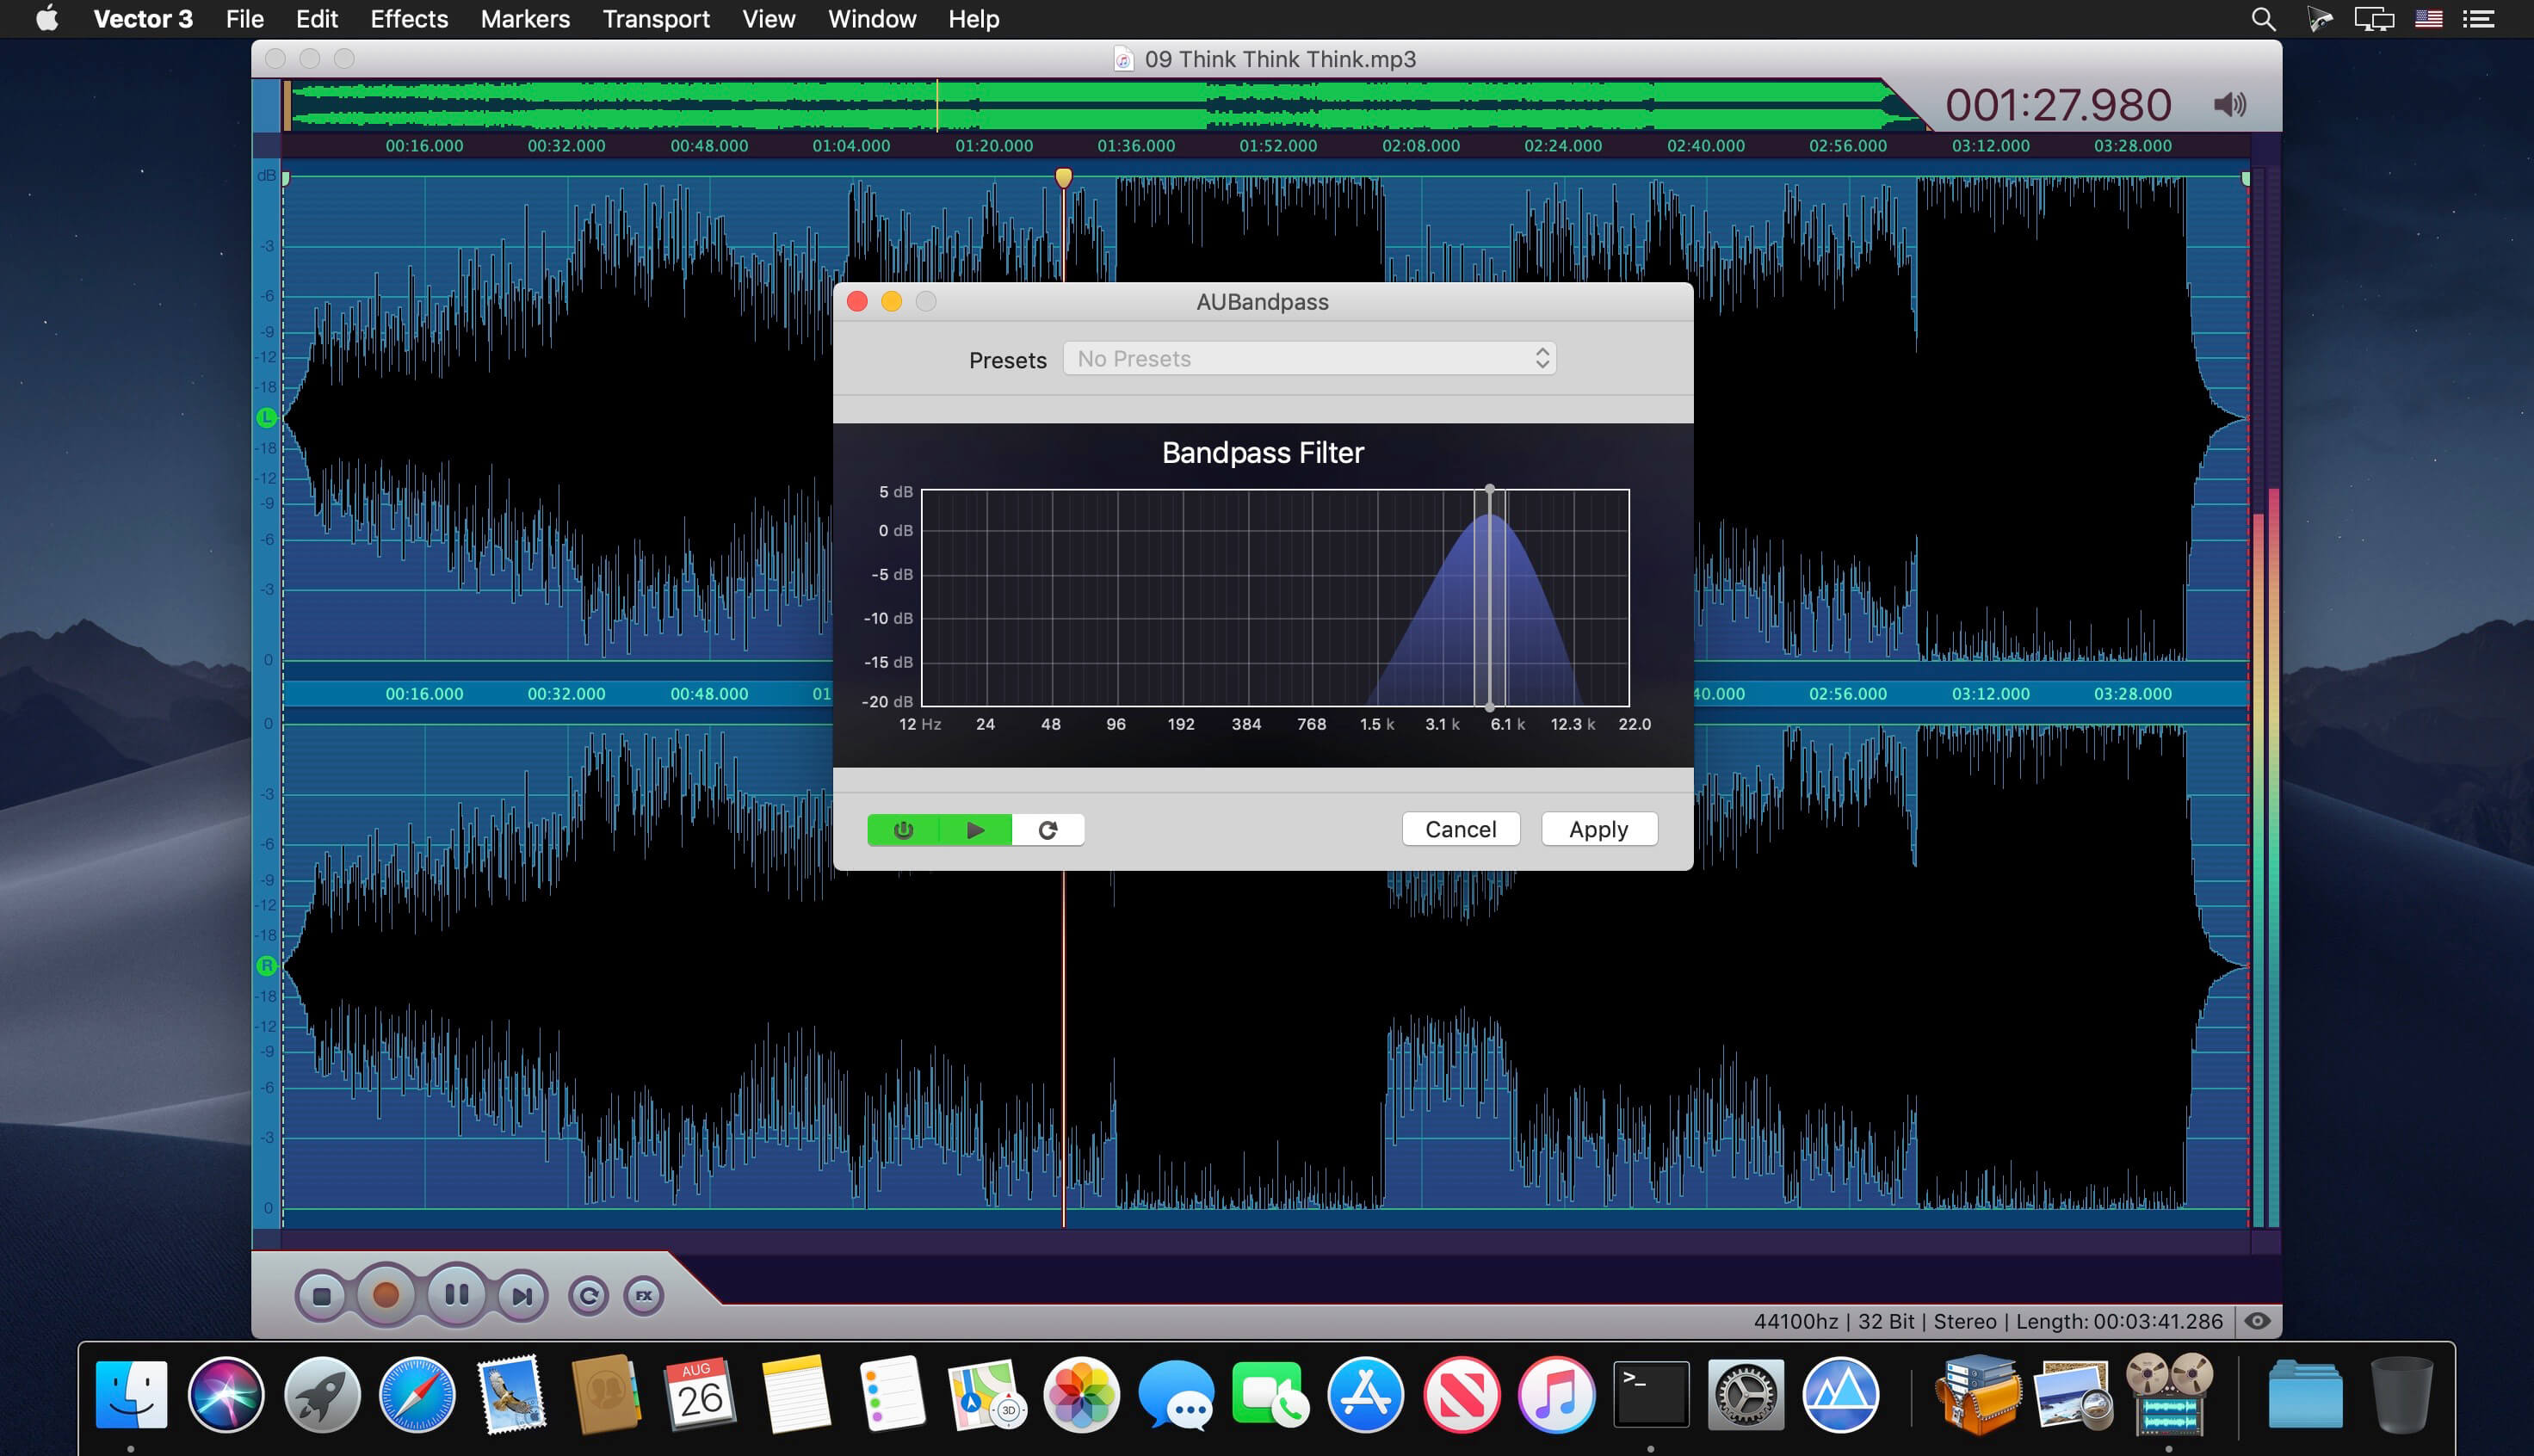
Task: Click the left selection start handle of waveform
Action: (x=286, y=179)
